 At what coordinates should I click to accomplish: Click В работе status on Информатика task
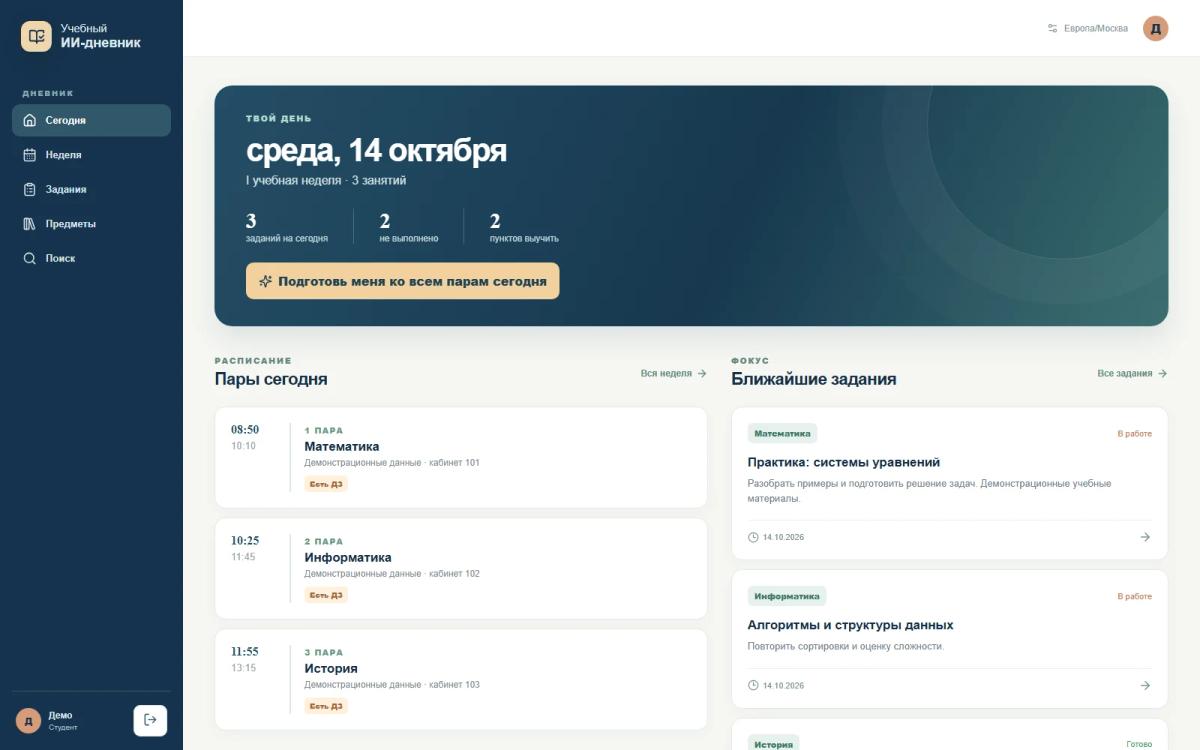point(1134,596)
